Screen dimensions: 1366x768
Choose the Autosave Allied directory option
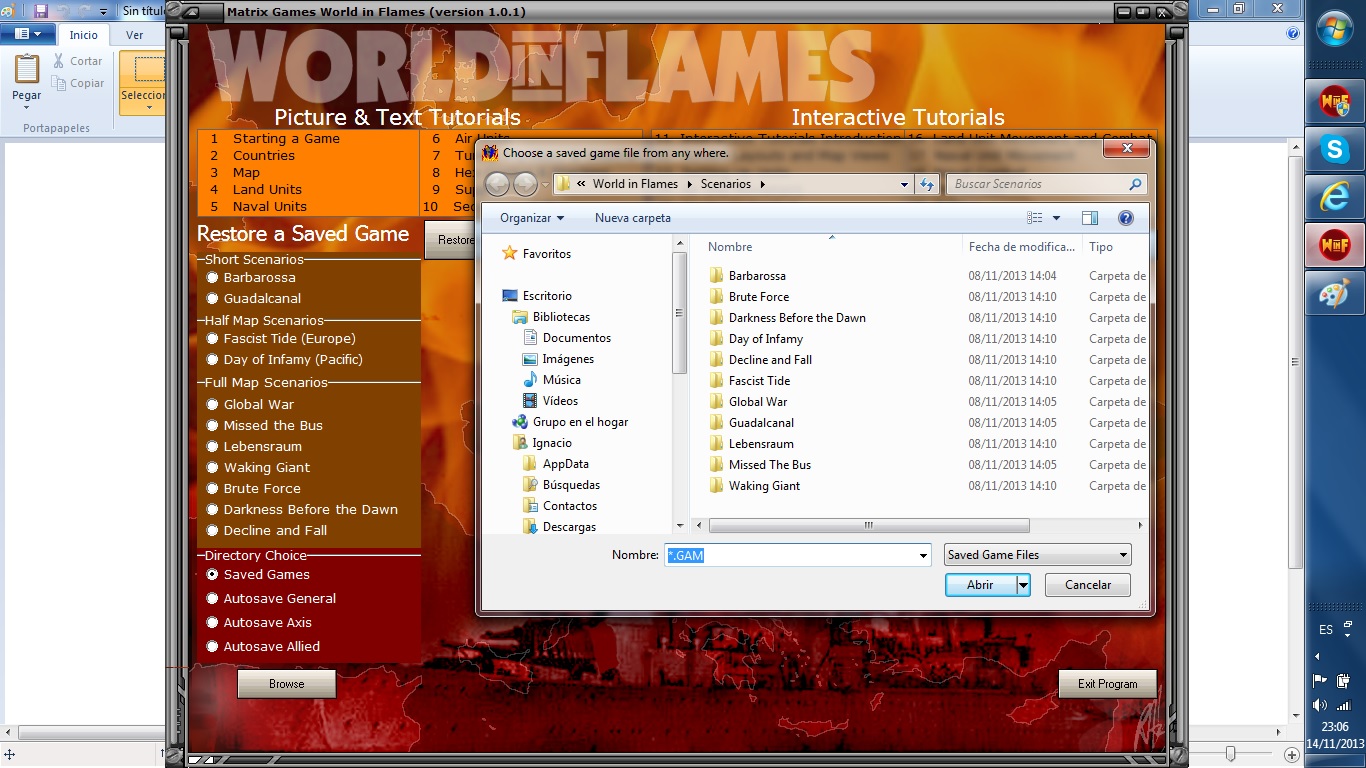212,647
